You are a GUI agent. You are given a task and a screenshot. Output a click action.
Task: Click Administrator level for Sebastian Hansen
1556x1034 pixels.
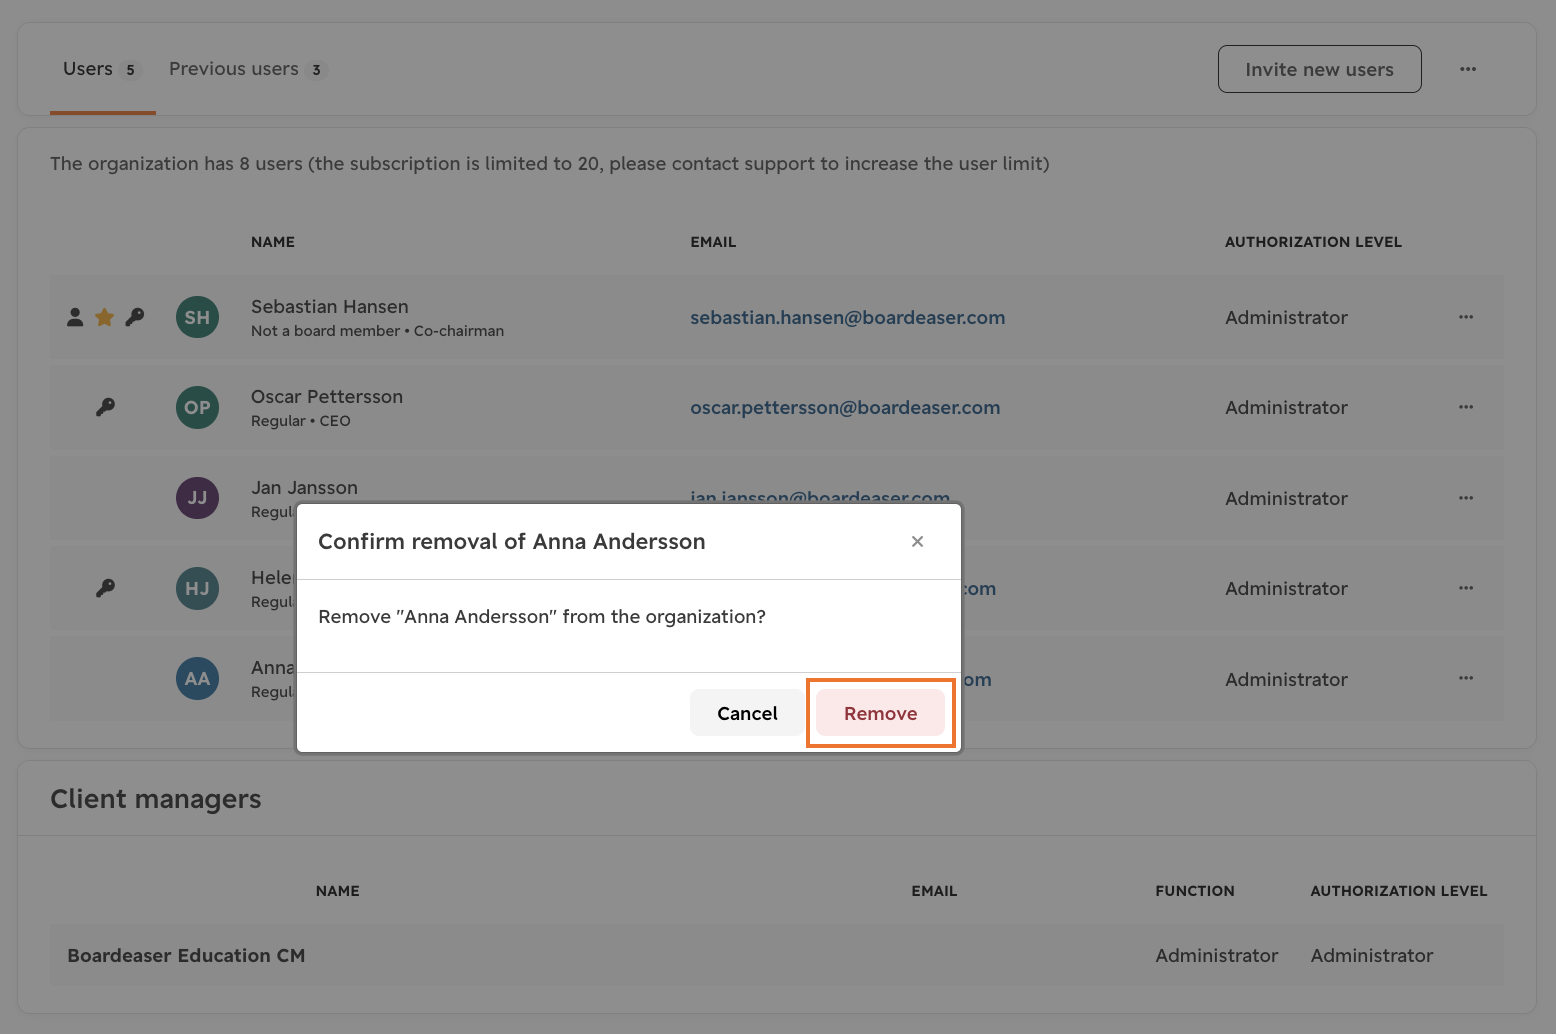pos(1286,317)
